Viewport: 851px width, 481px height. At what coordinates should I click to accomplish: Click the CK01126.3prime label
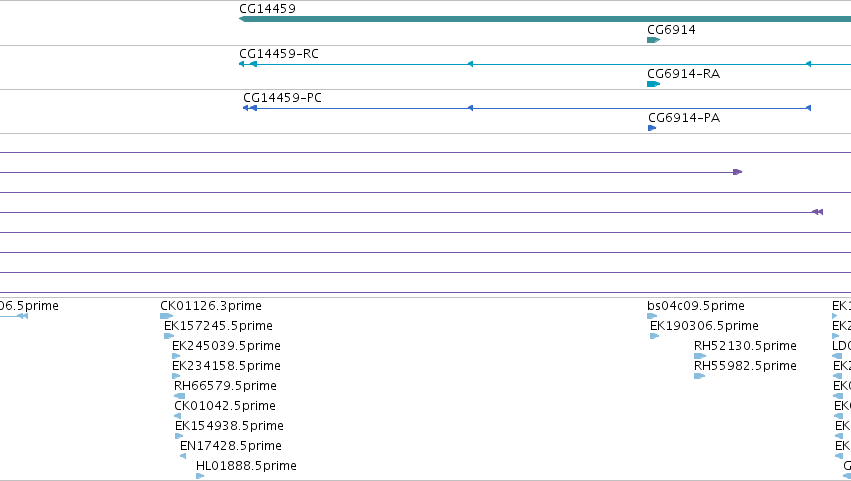pos(211,306)
